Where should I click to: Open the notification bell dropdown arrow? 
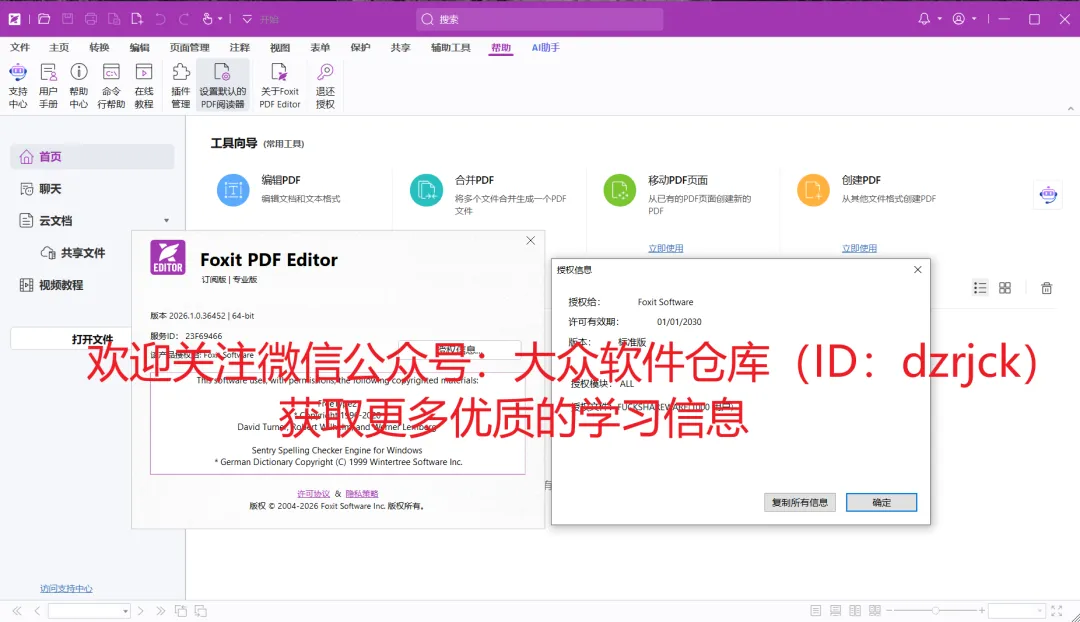pyautogui.click(x=939, y=19)
